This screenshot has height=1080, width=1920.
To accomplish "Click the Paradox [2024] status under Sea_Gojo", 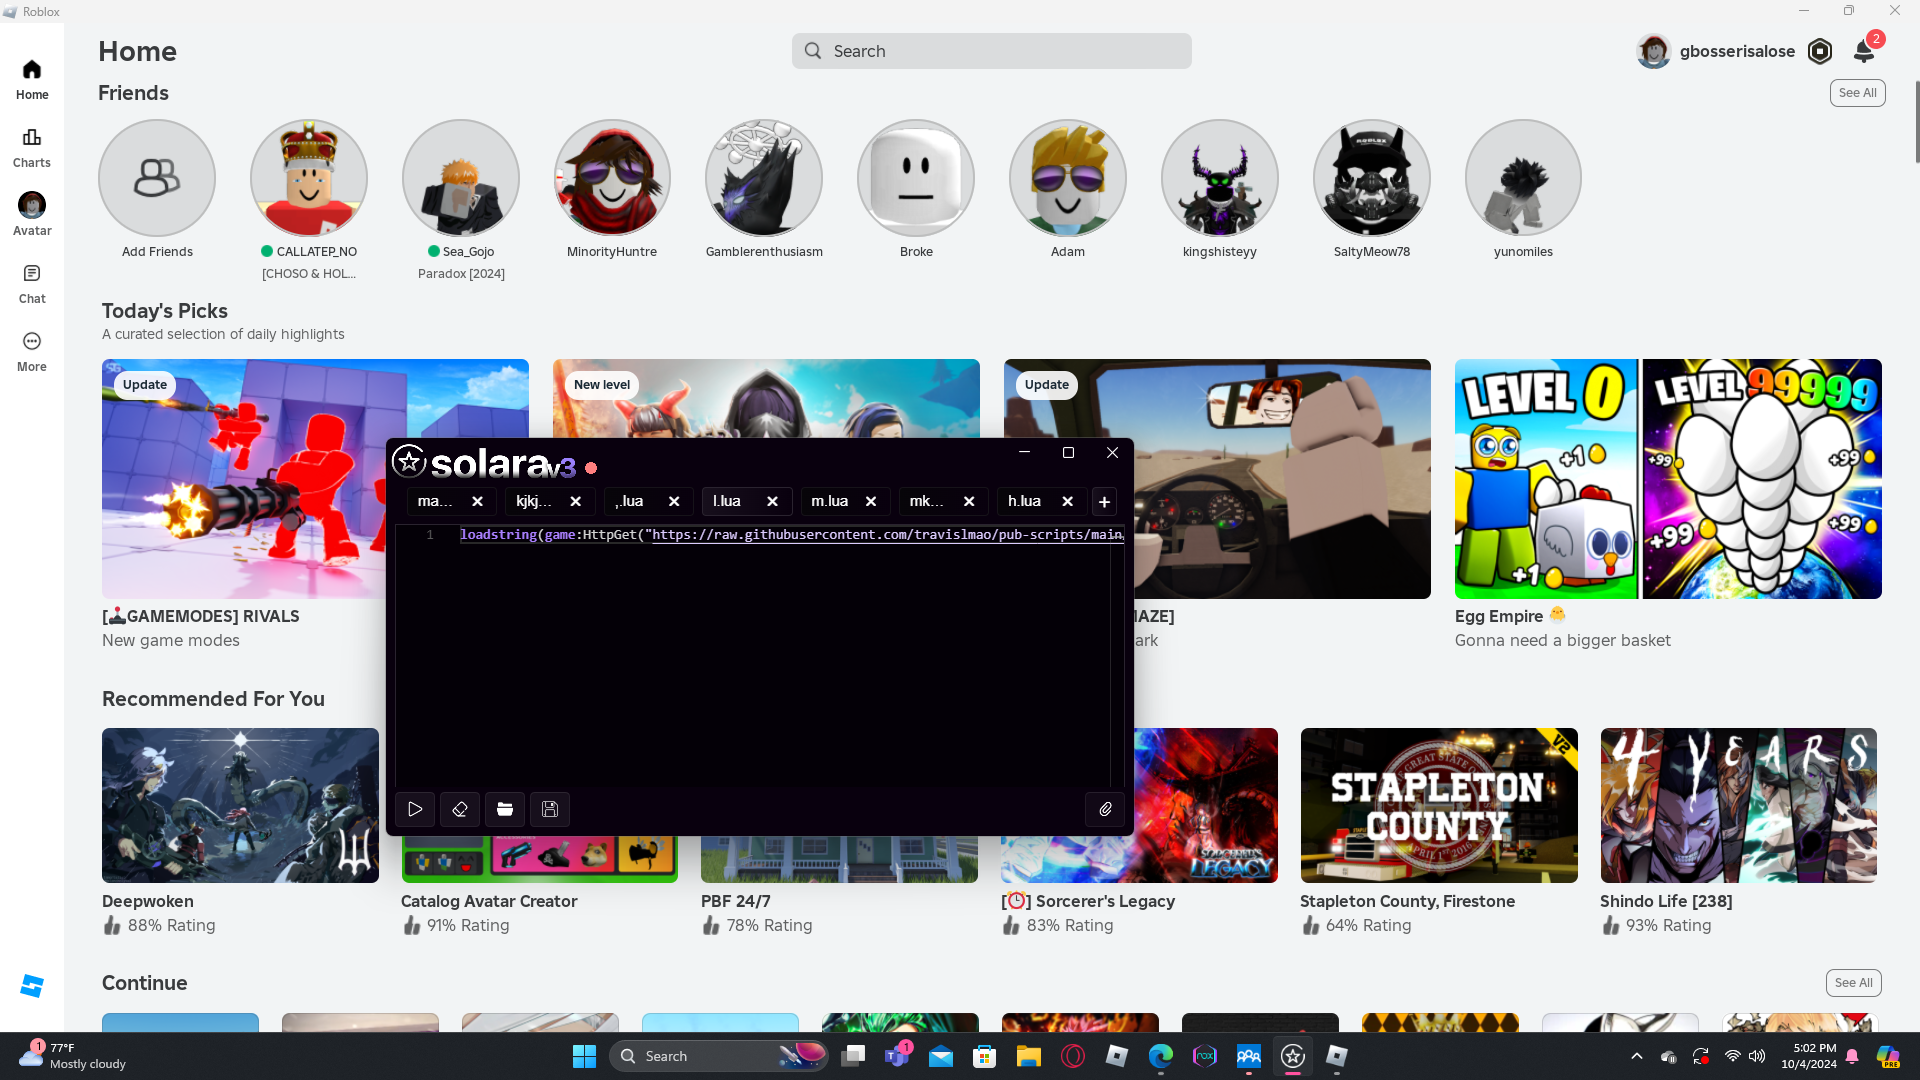I will pos(461,274).
